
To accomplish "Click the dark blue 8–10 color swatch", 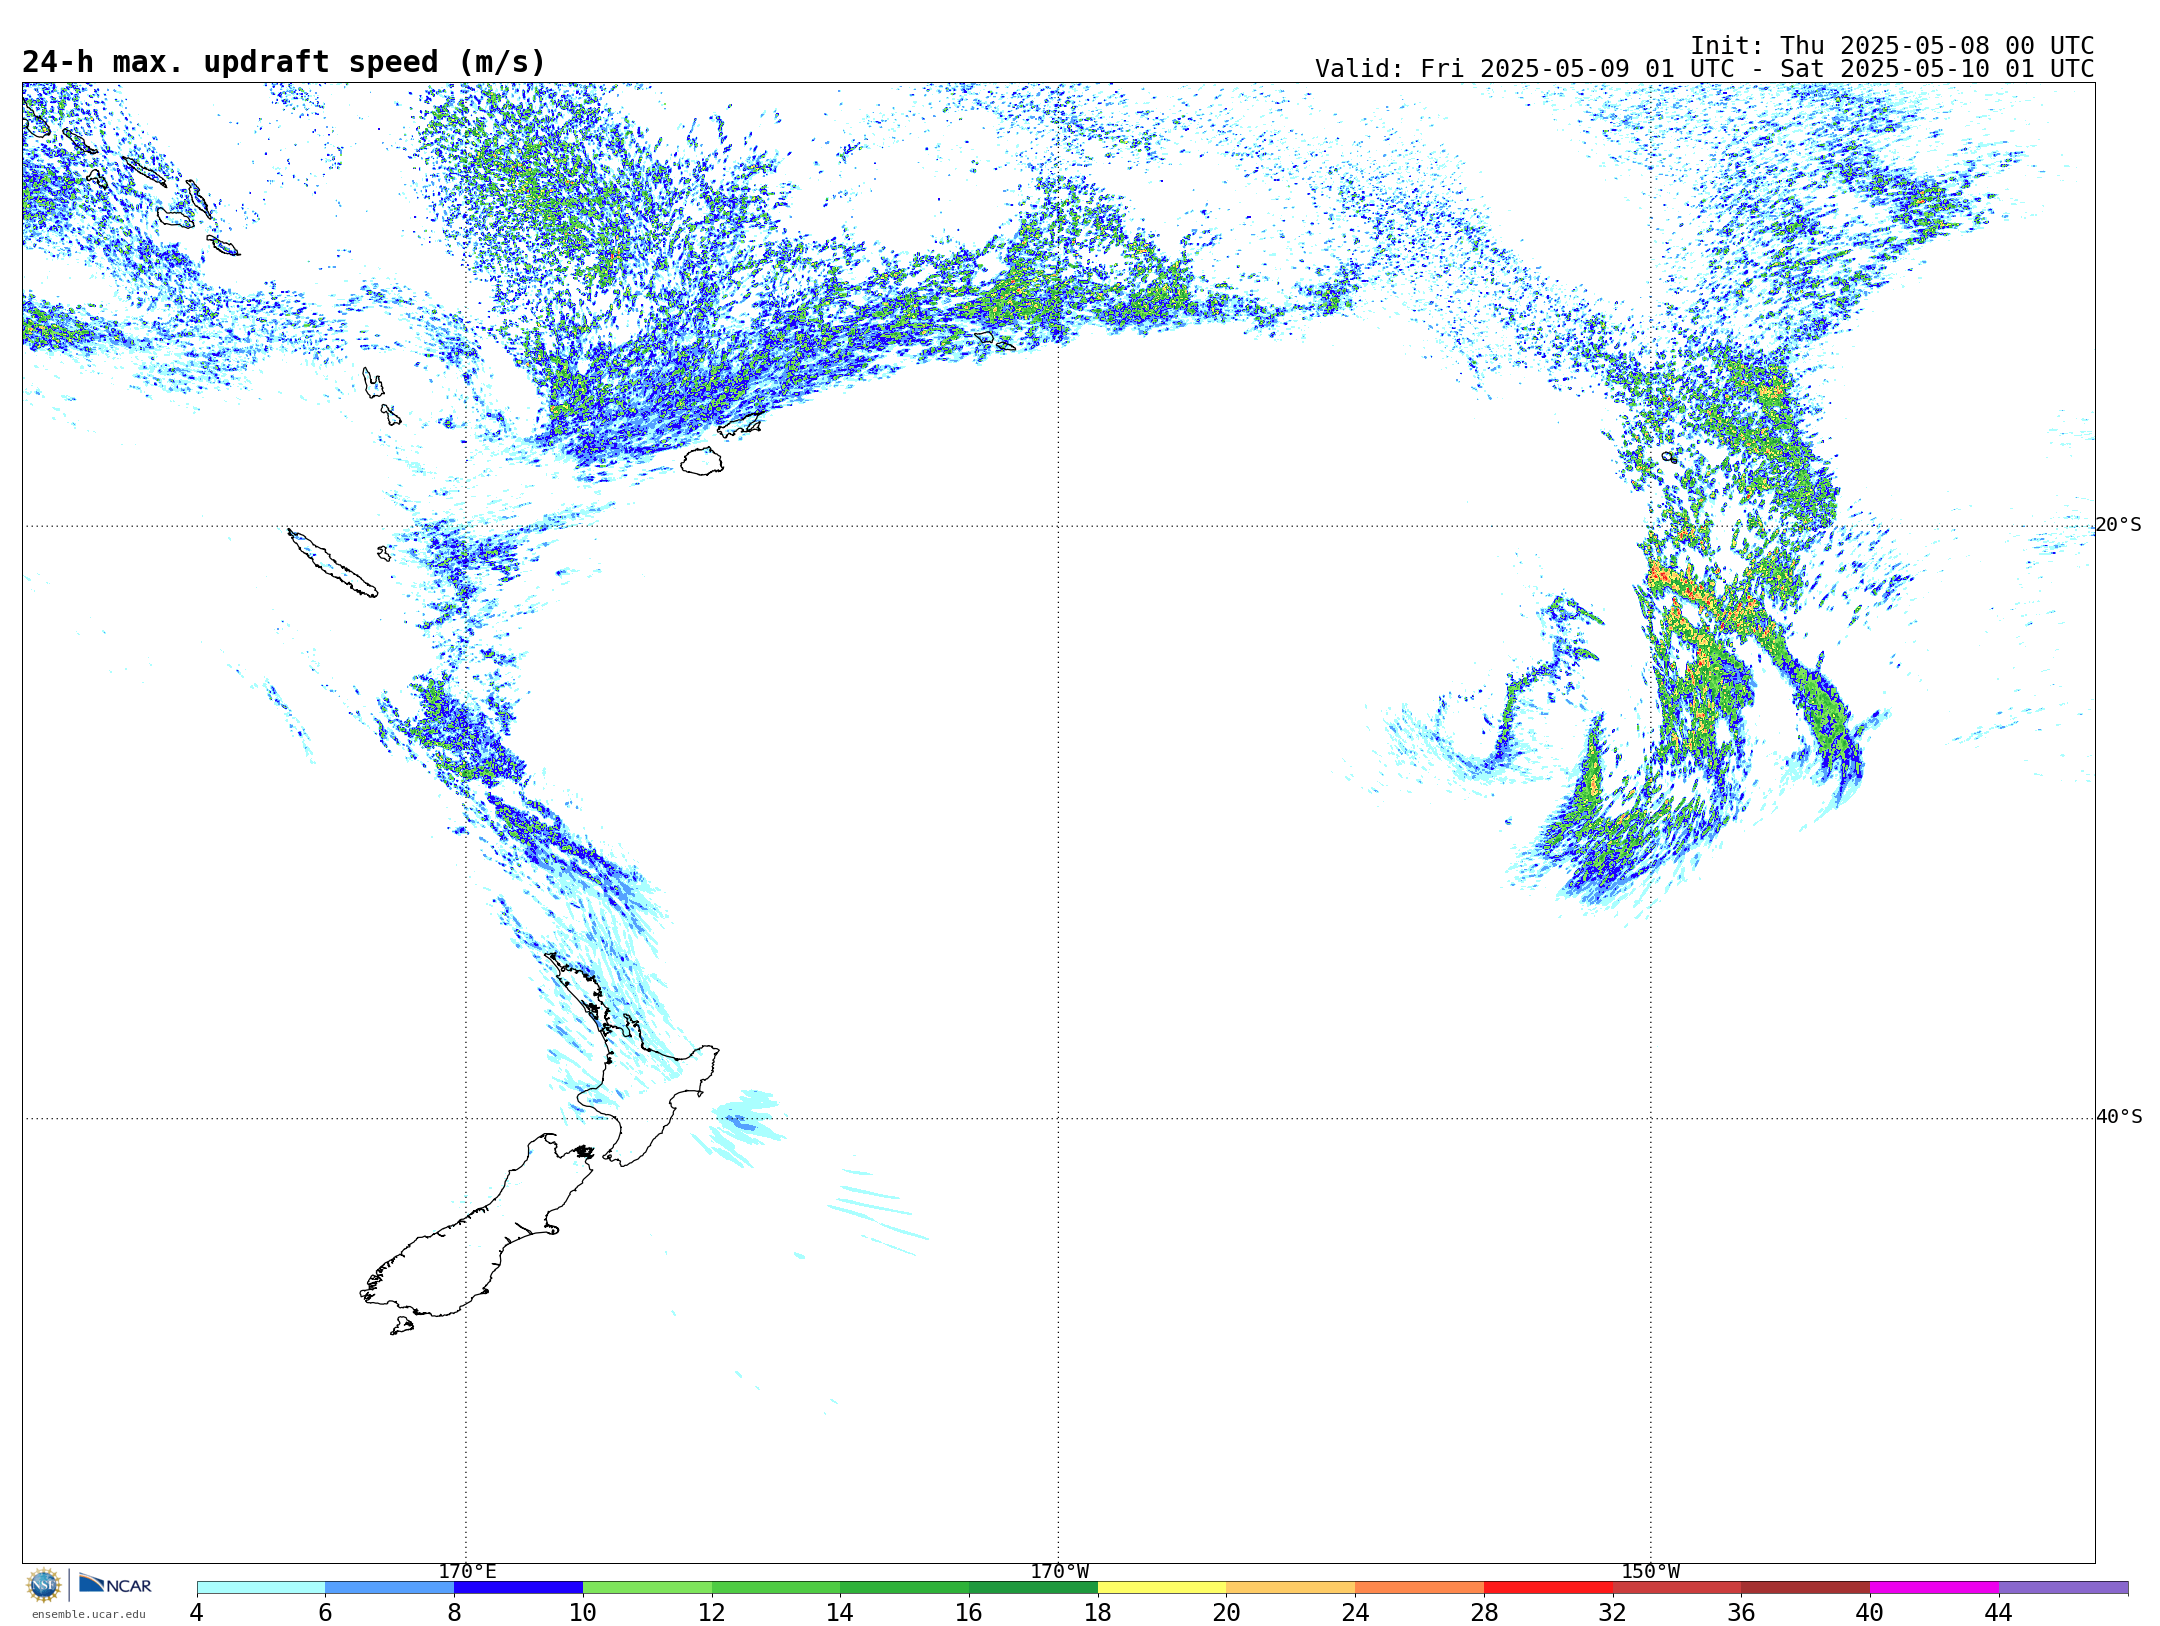I will point(518,1588).
